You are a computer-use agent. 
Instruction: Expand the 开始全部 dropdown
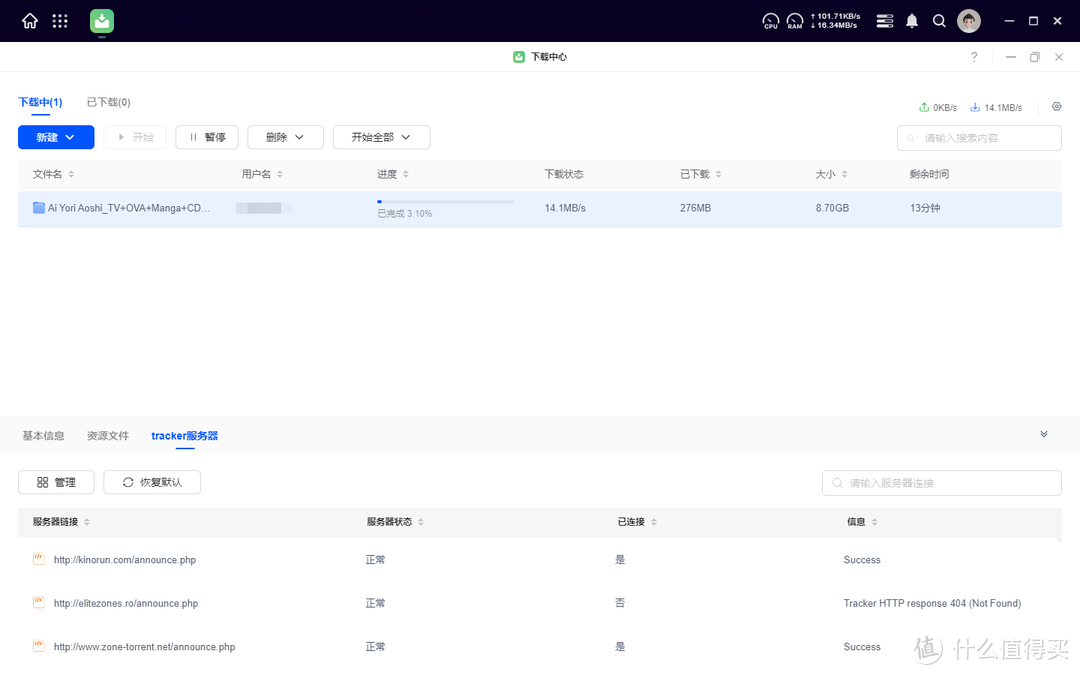tap(381, 137)
